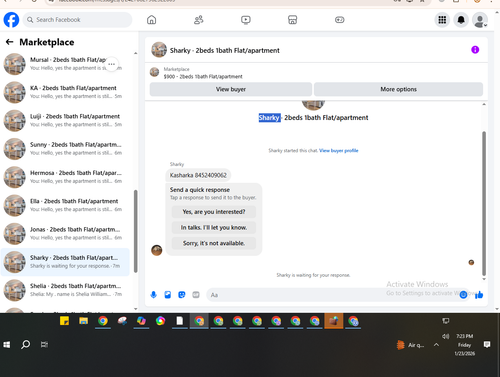Click the View buyer button
The image size is (500, 377).
coord(231,89)
